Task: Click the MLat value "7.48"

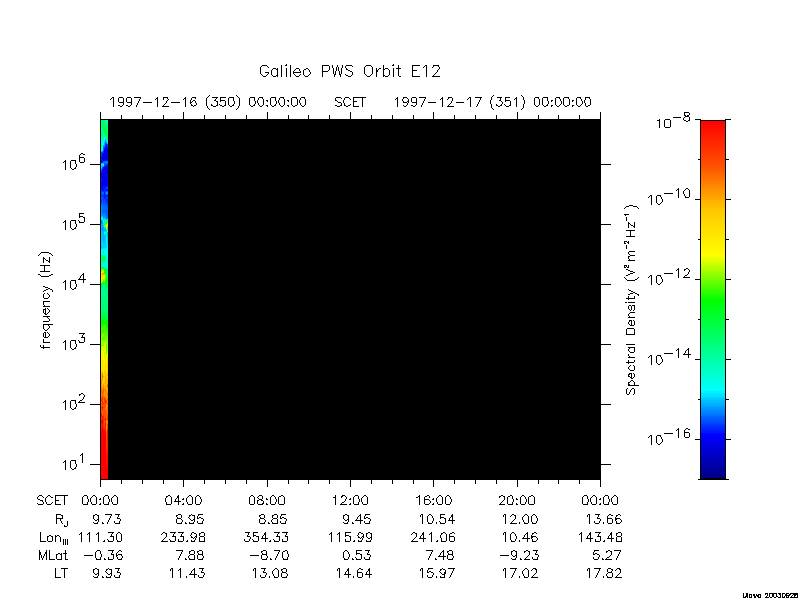Action: pyautogui.click(x=440, y=555)
